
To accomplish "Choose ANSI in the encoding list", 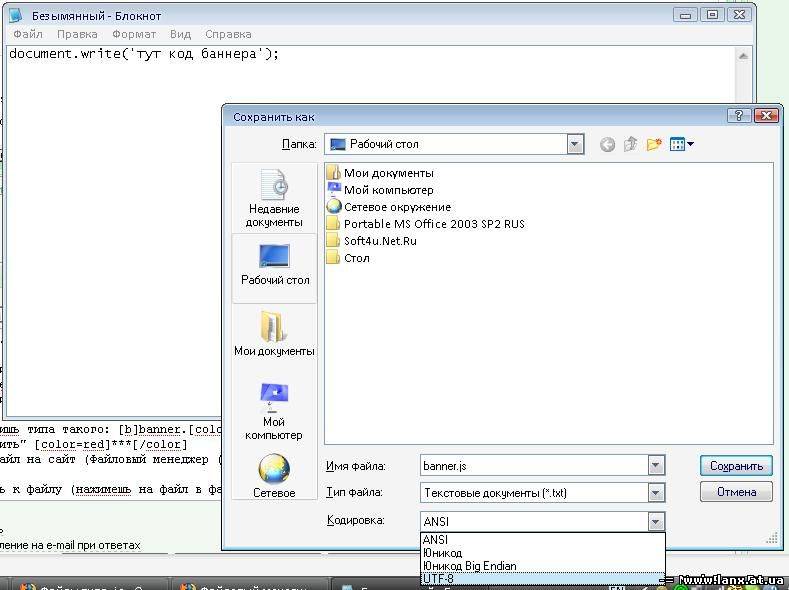I will (542, 540).
